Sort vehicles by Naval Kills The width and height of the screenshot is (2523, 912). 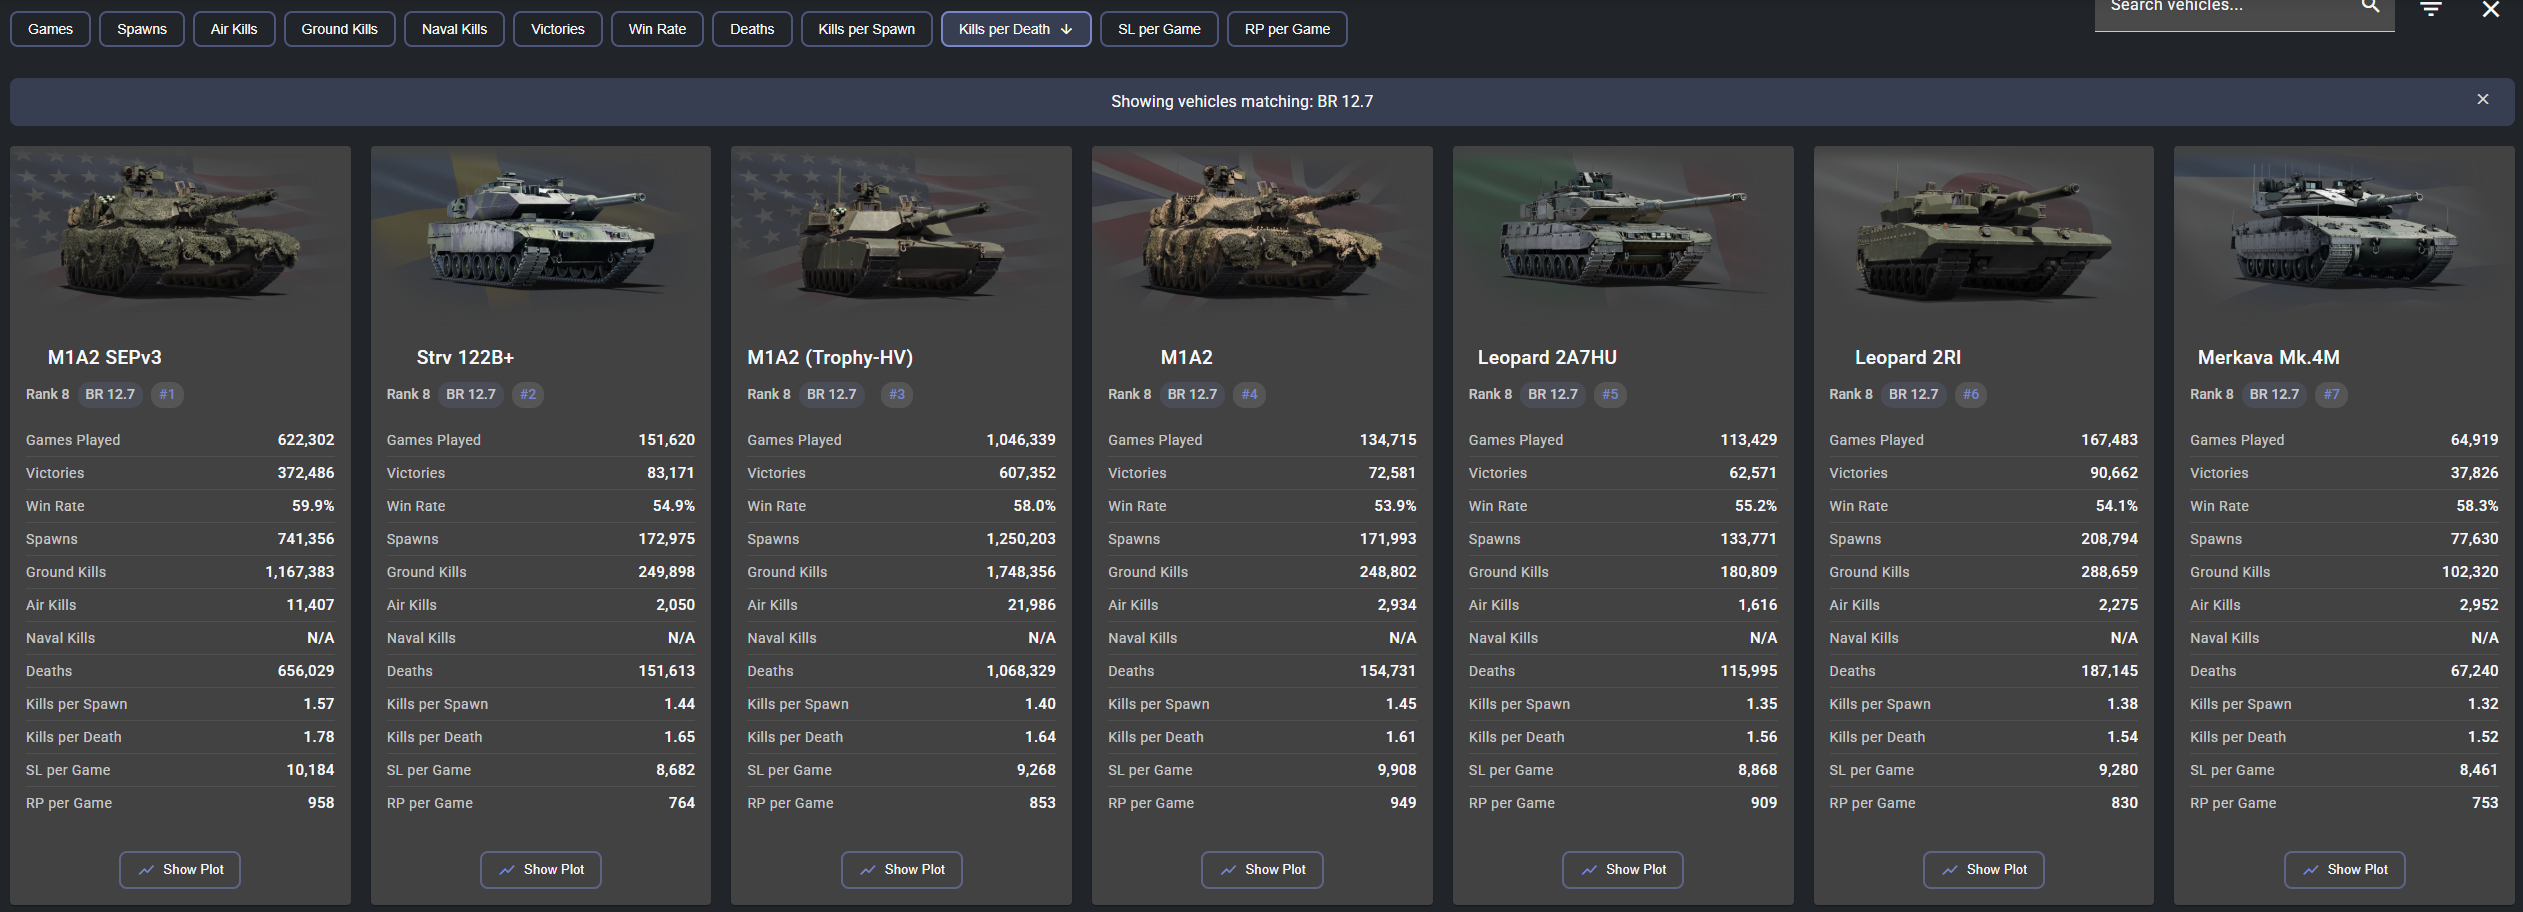tap(454, 29)
